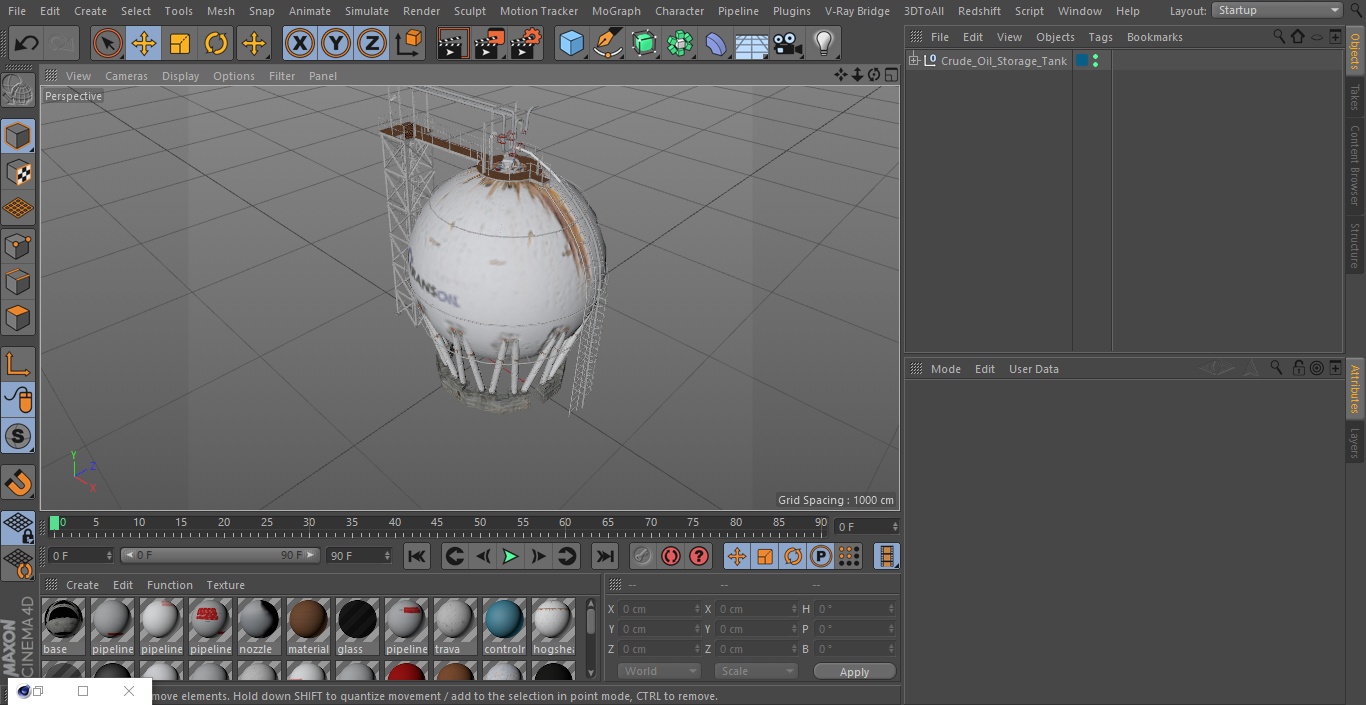Toggle X axis lock
This screenshot has height=705, width=1366.
(300, 43)
